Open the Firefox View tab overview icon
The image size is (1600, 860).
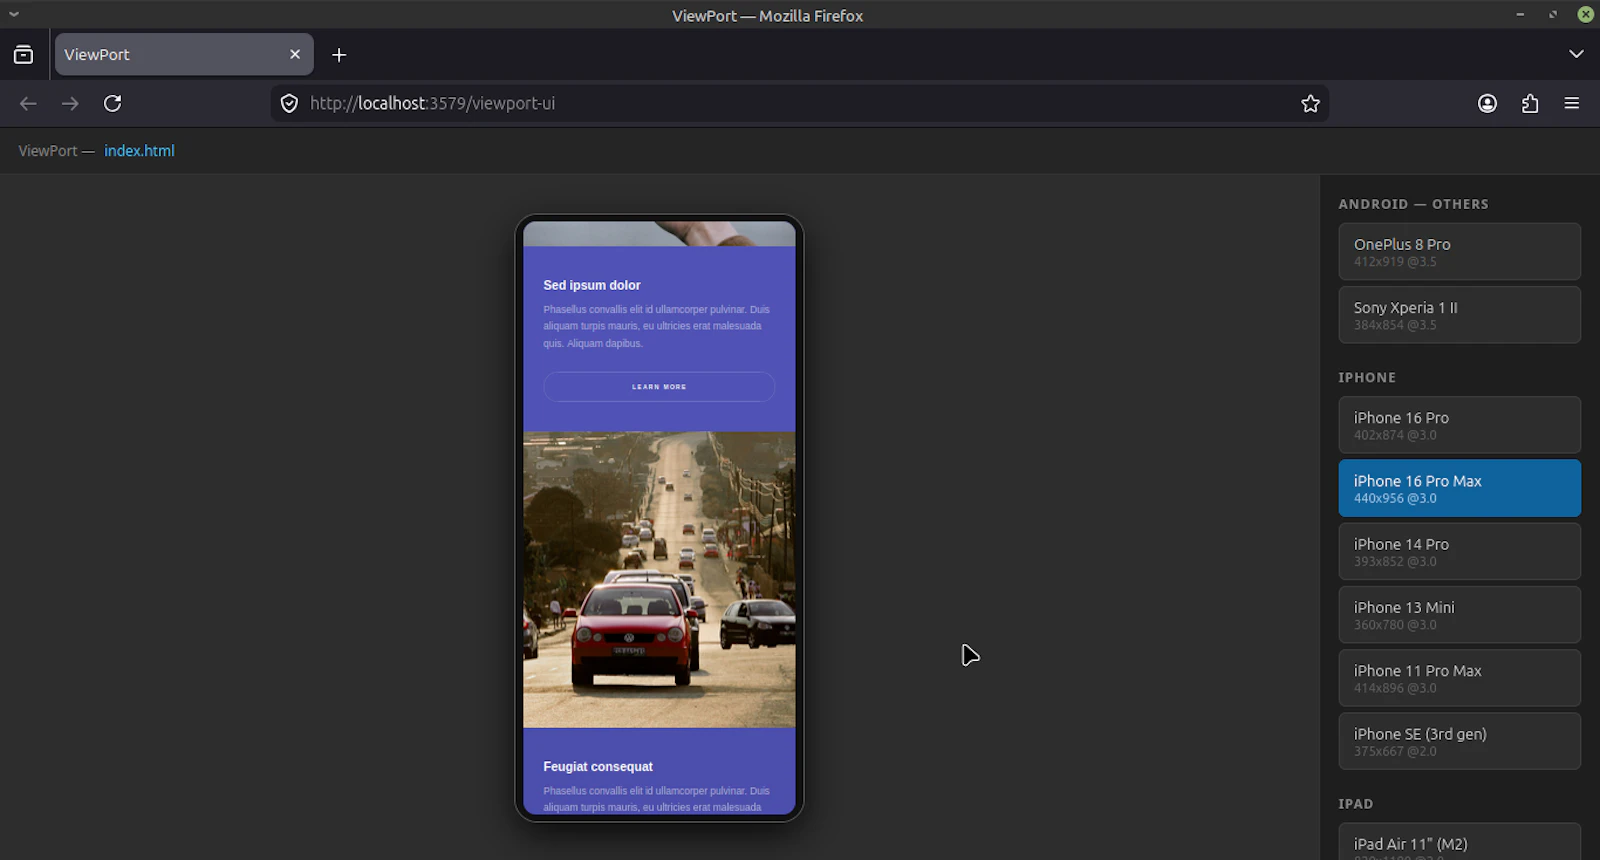[x=23, y=55]
